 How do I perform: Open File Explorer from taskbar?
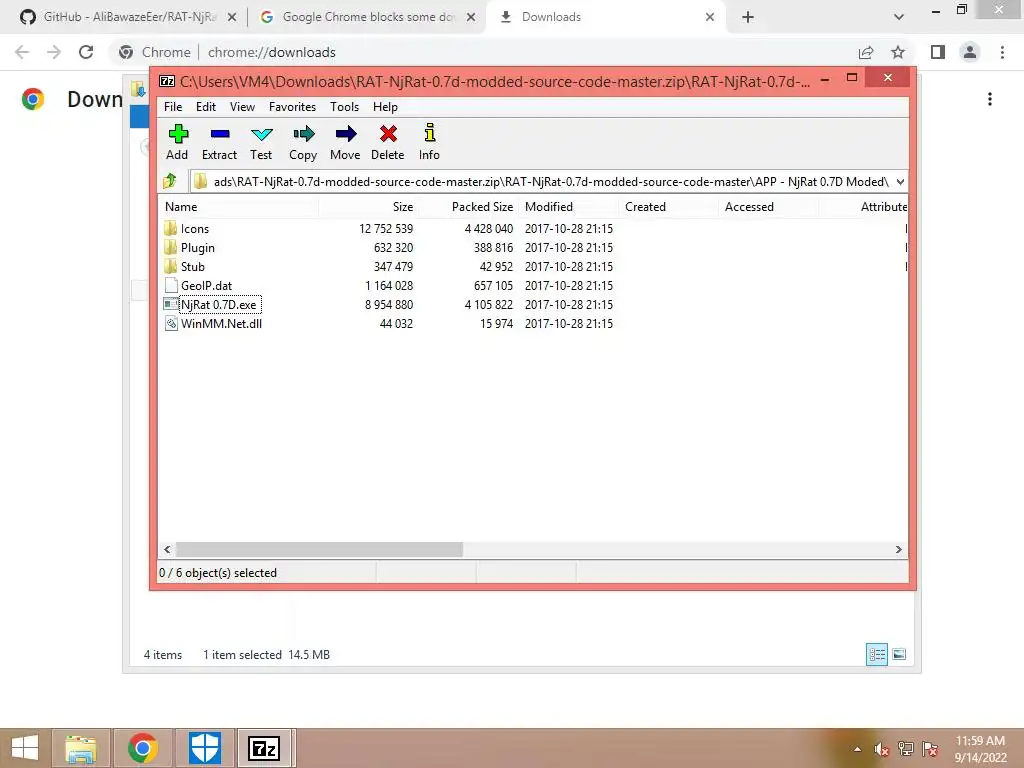tap(80, 748)
